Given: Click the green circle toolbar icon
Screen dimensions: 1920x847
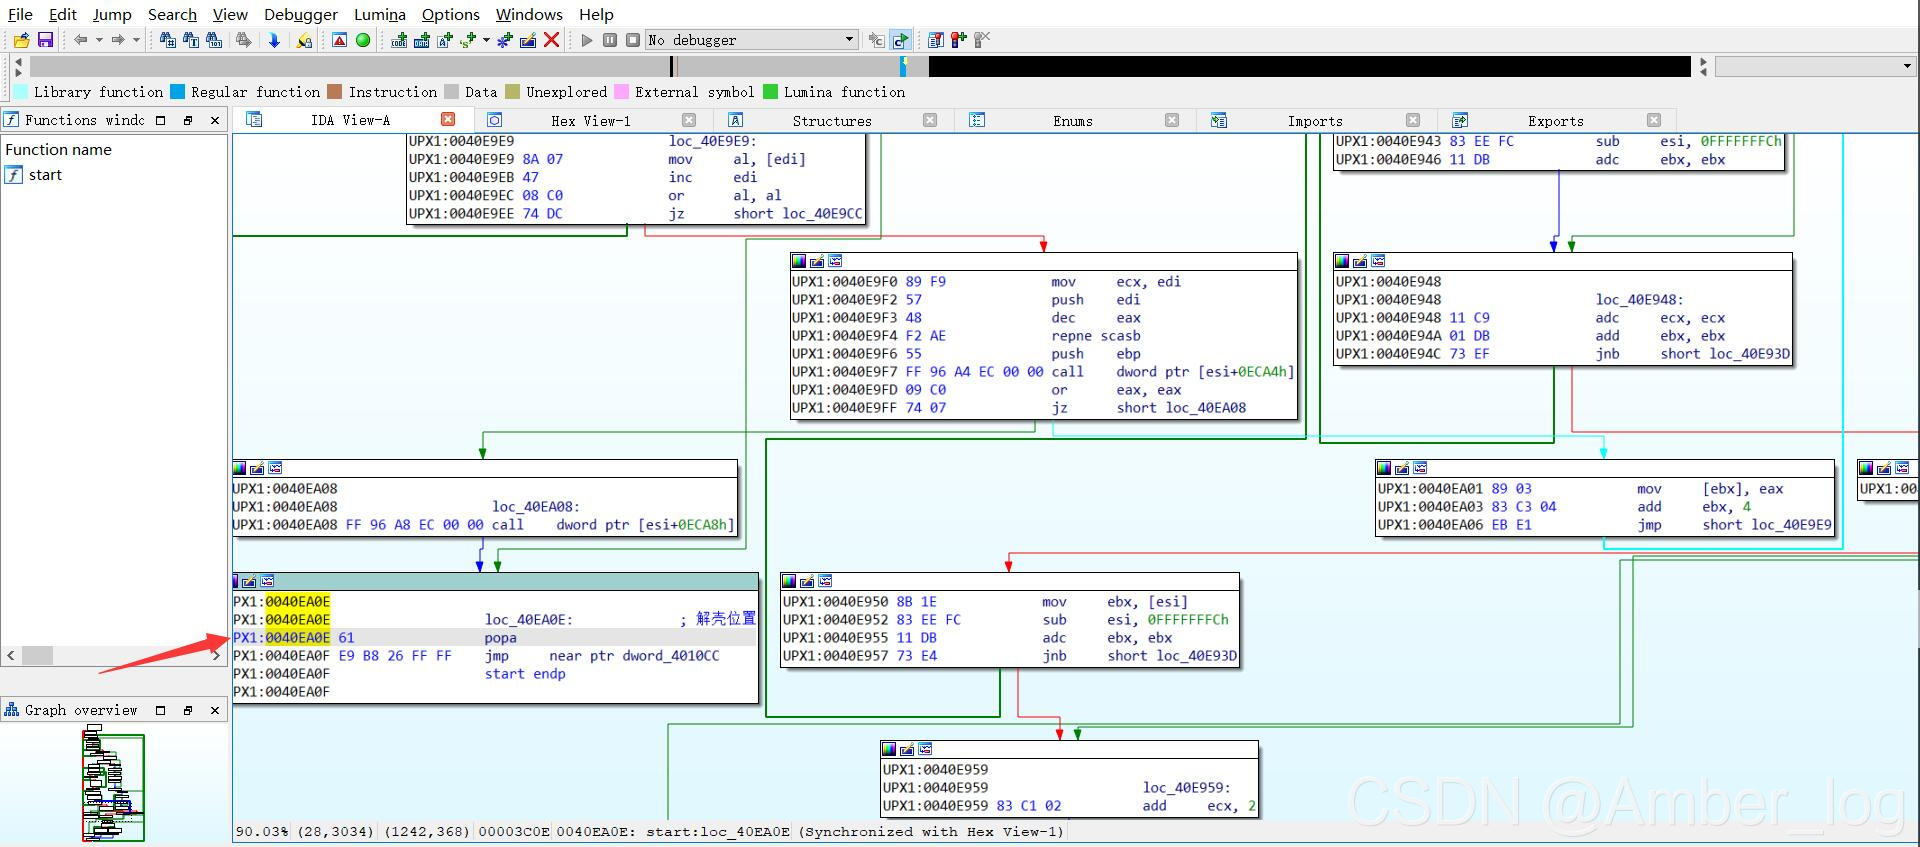Looking at the screenshot, I should pyautogui.click(x=363, y=40).
